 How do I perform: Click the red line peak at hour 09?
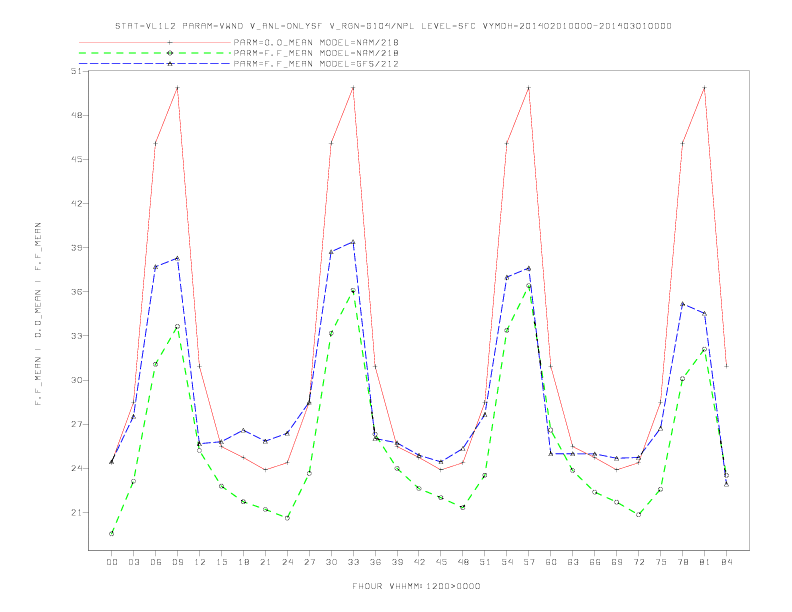tap(177, 88)
